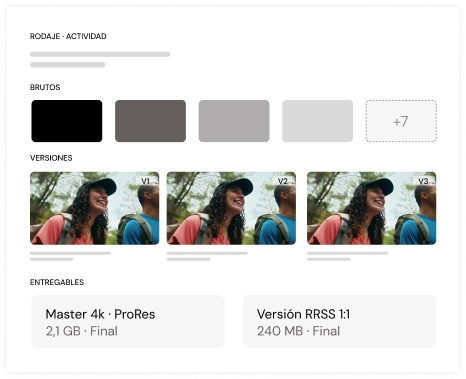
Task: Click the RODAJE - ACTIVIDAD heading
Action: 68,36
